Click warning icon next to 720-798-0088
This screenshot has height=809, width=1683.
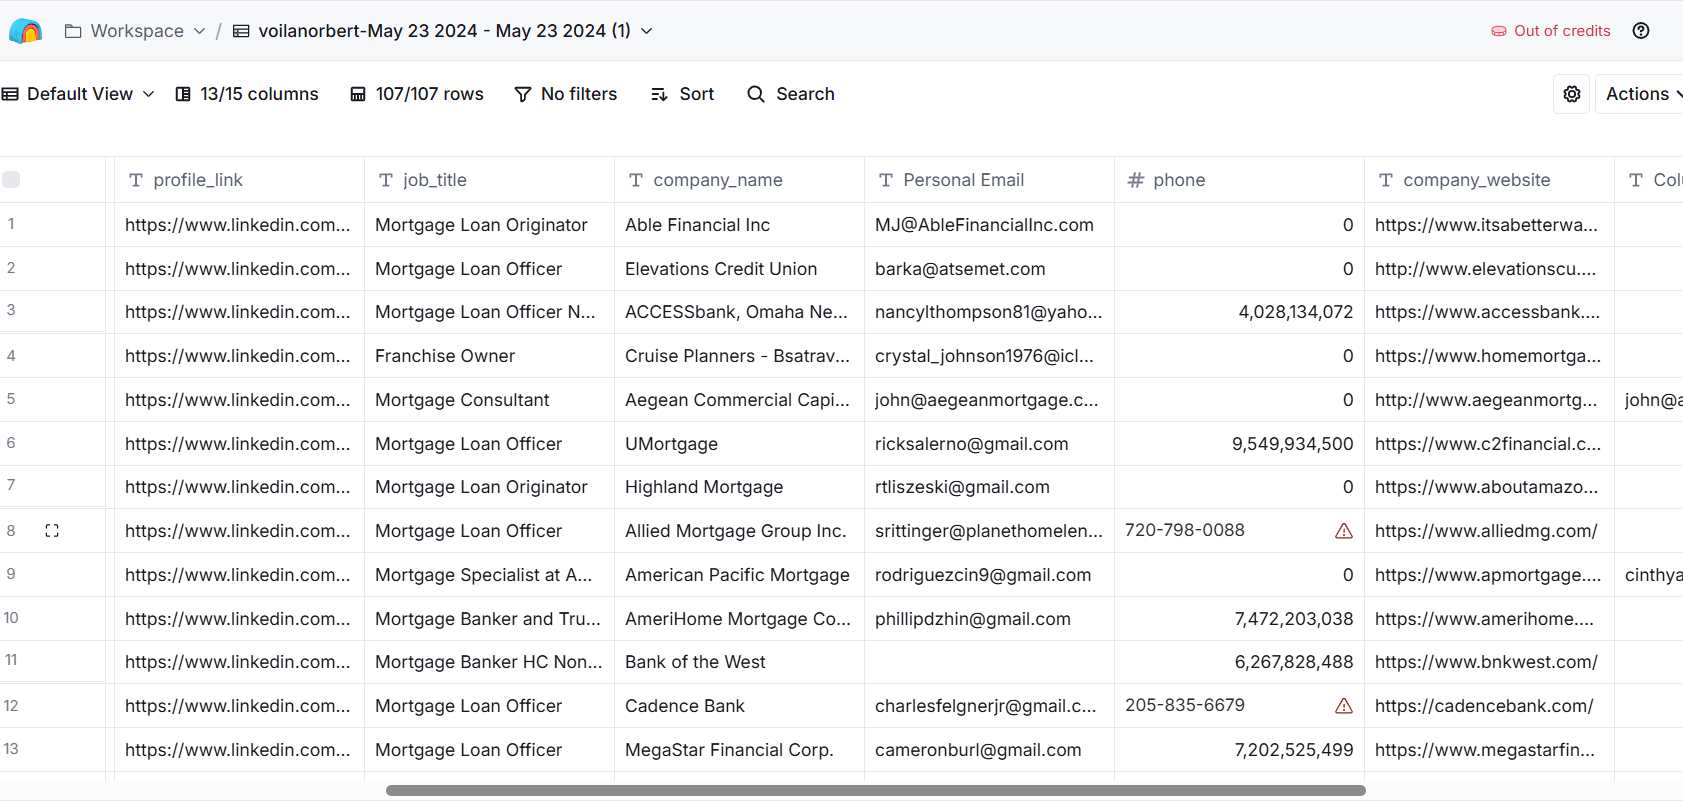[x=1344, y=531]
